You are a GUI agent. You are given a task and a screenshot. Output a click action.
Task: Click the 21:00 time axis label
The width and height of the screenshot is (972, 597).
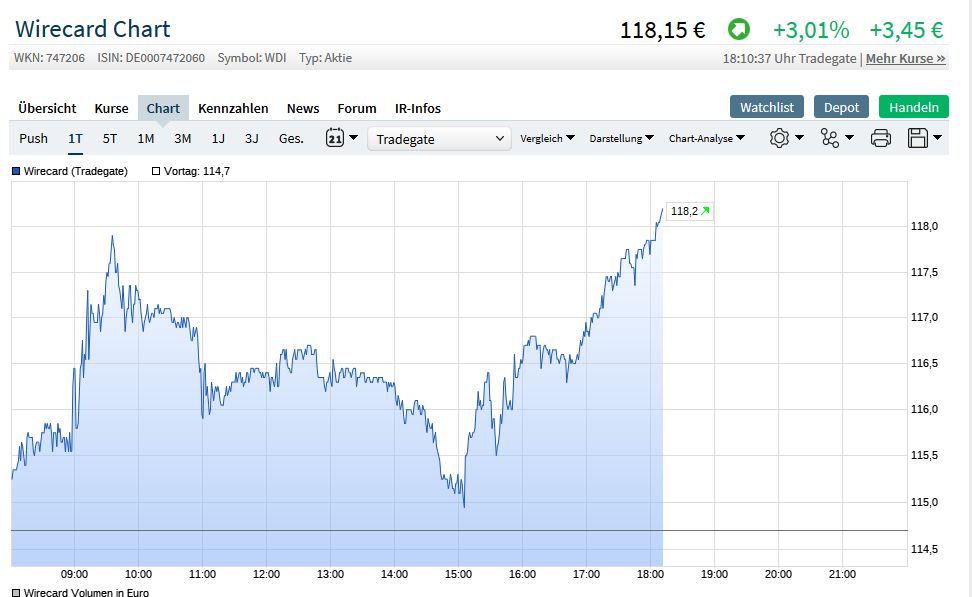click(842, 574)
